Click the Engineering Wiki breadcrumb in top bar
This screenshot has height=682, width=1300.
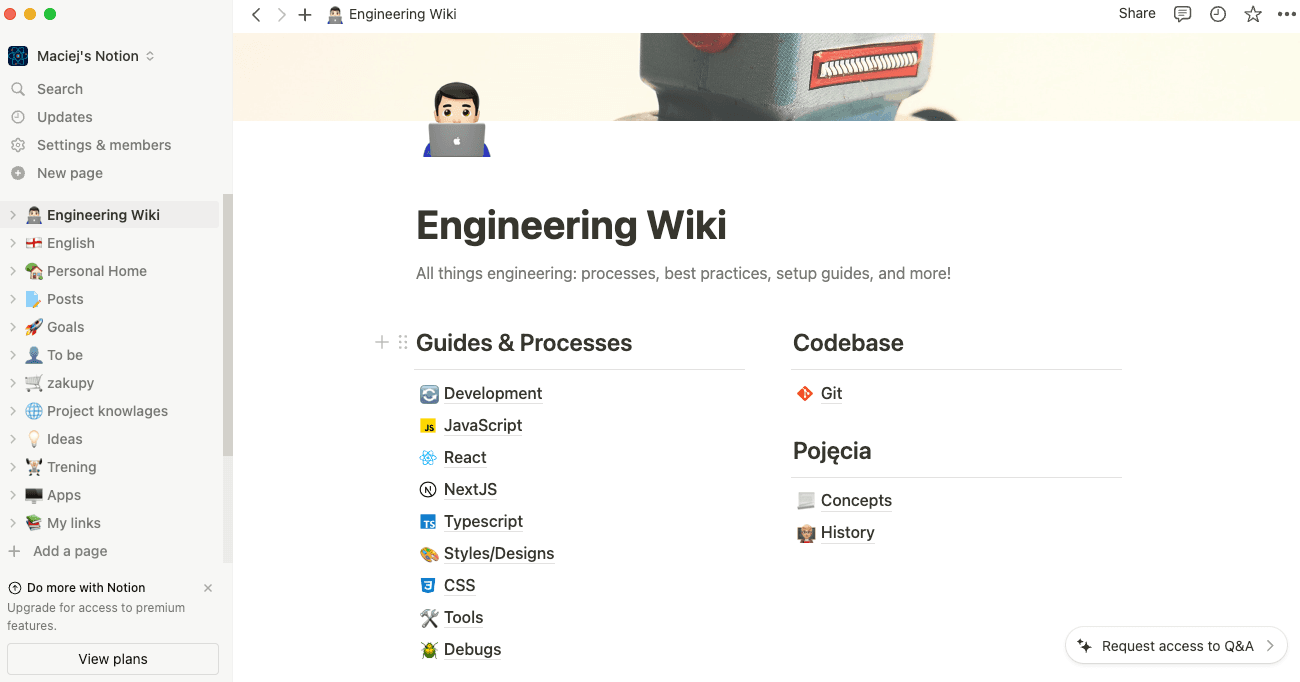click(x=392, y=15)
